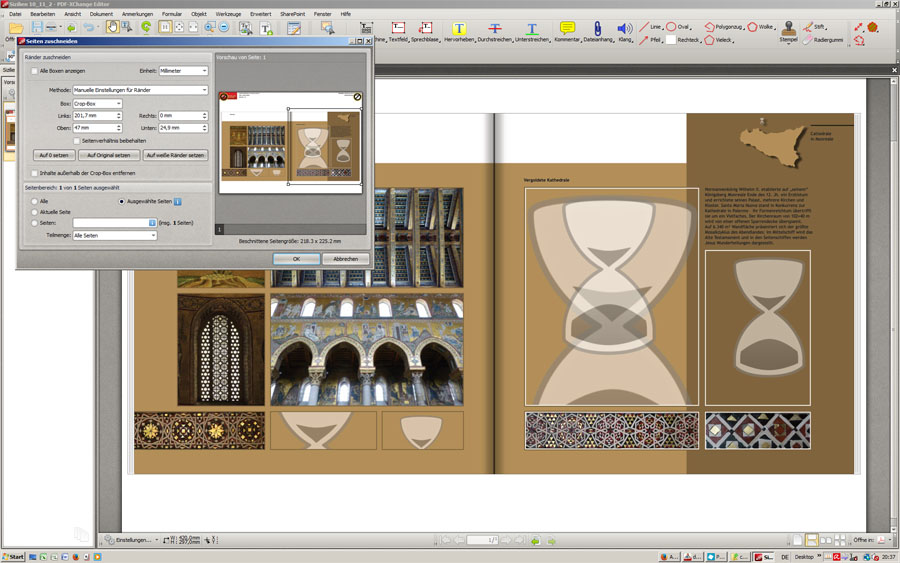Open the Werkzeuge menu
Viewport: 900px width, 563px height.
[228, 14]
